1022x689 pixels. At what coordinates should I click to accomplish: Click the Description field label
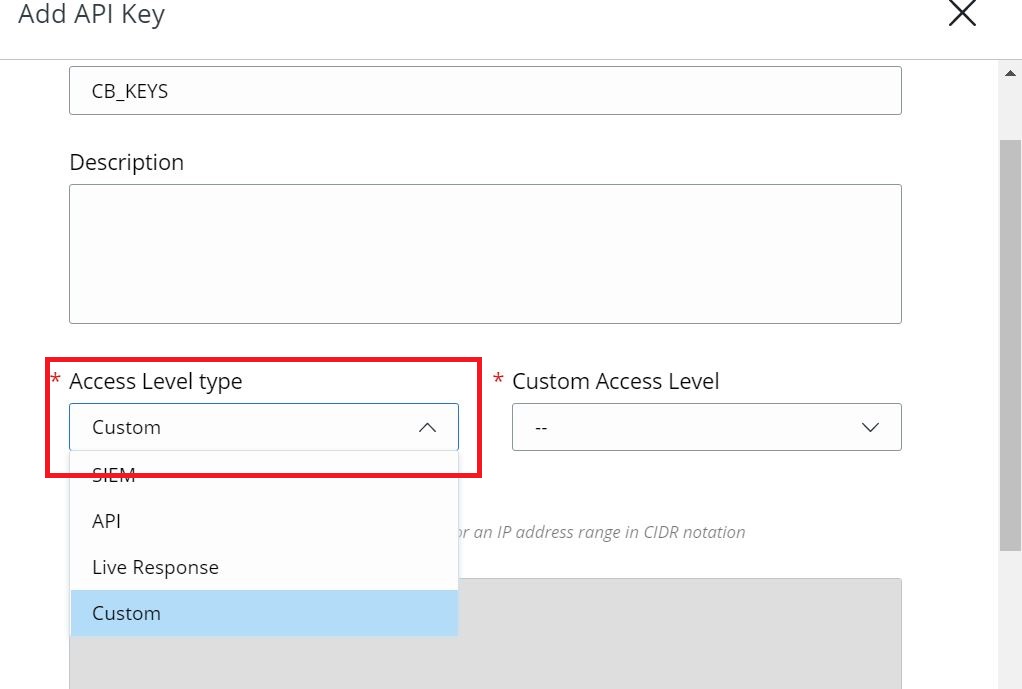[126, 162]
